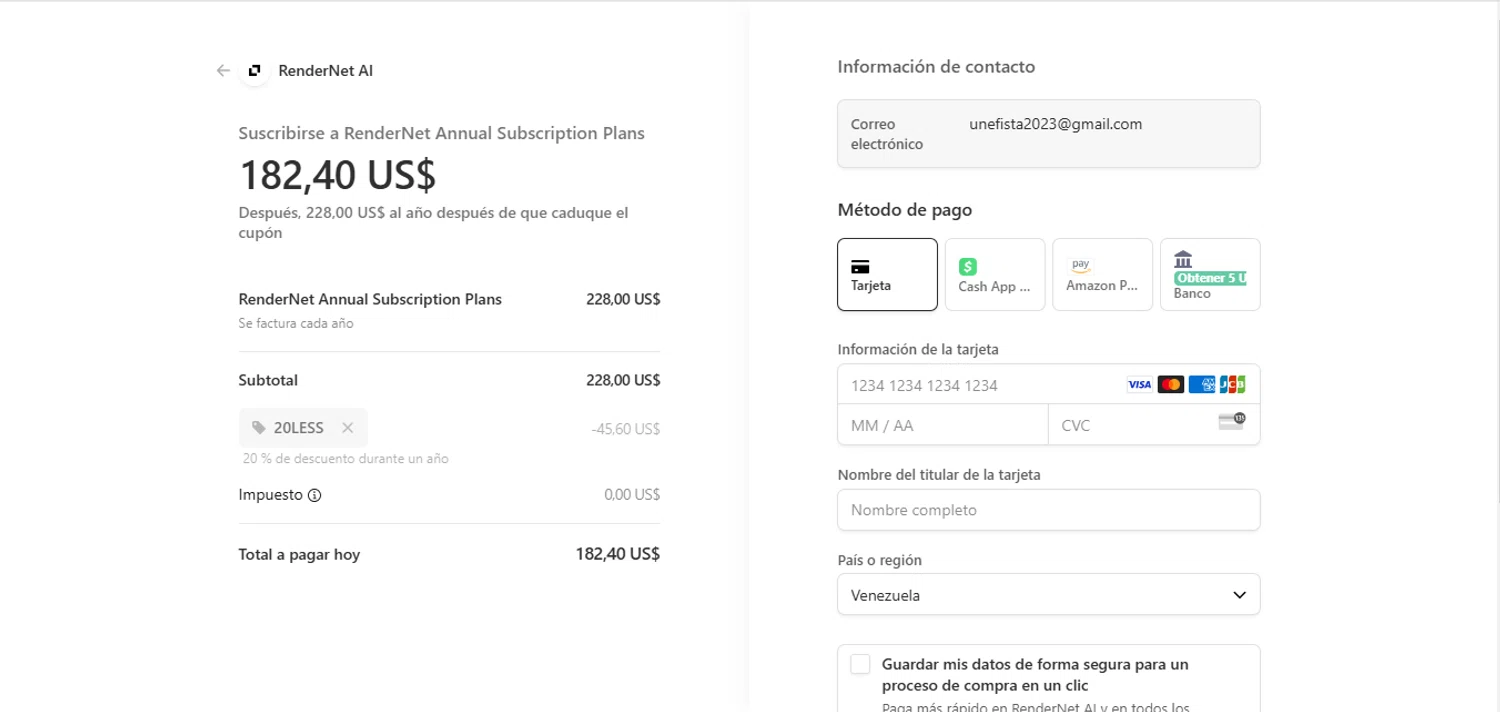Click the Cash App green logo icon
This screenshot has width=1500, height=712.
point(968,267)
